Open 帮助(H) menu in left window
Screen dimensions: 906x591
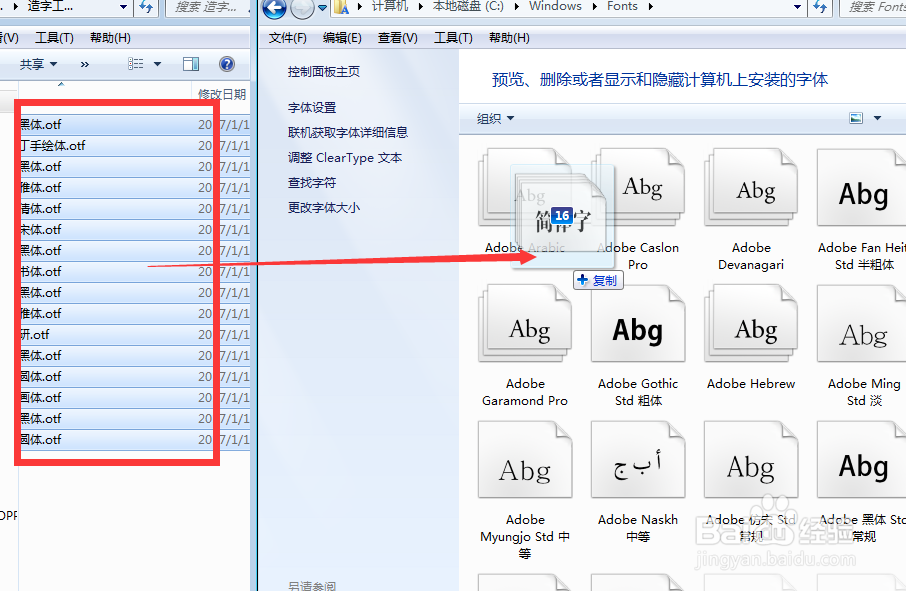(110, 38)
